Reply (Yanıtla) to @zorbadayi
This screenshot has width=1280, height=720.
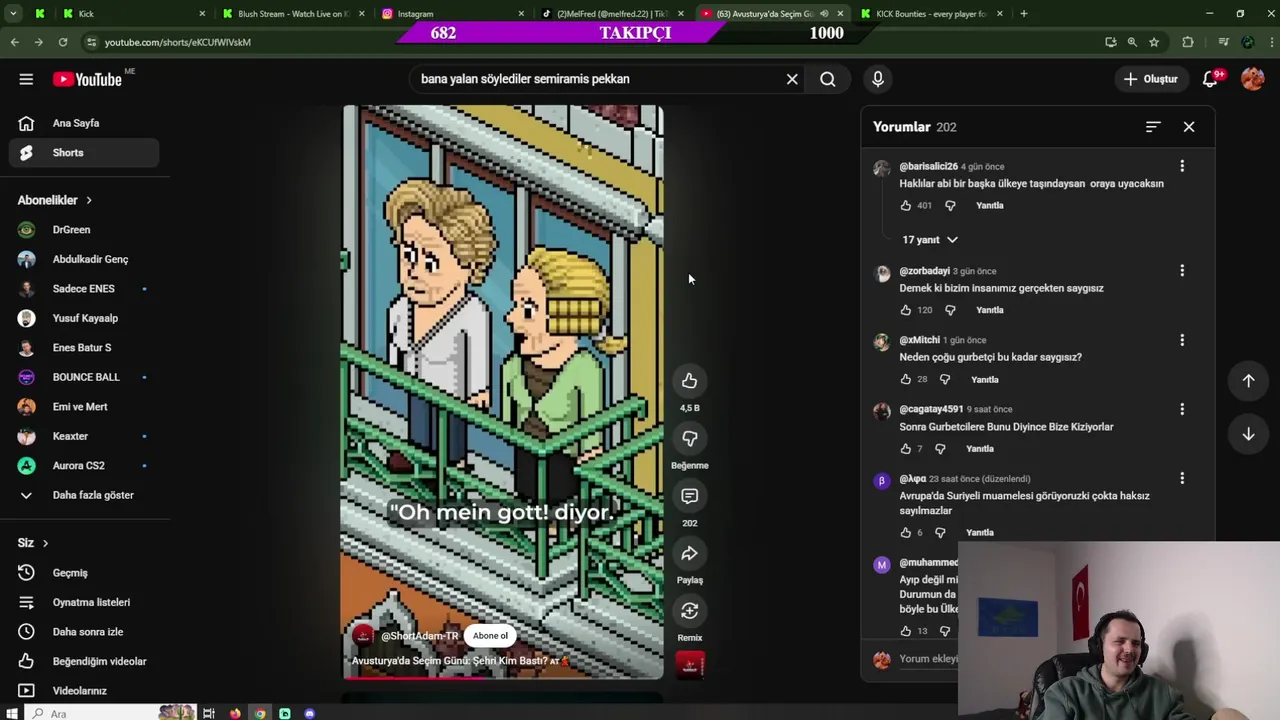(989, 310)
